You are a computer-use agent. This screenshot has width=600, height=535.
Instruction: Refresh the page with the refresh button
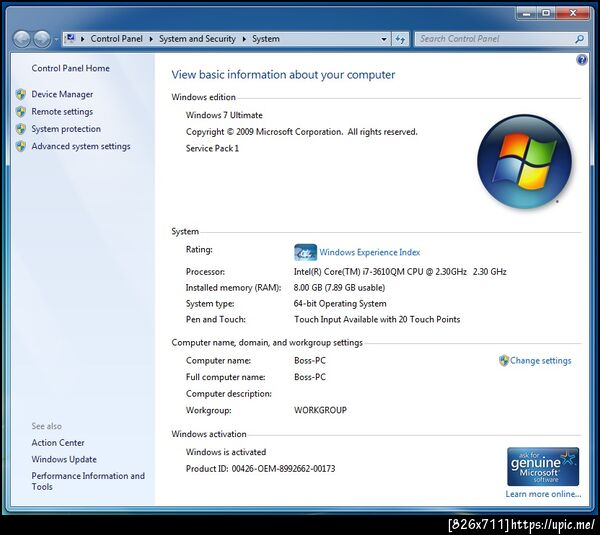[400, 39]
